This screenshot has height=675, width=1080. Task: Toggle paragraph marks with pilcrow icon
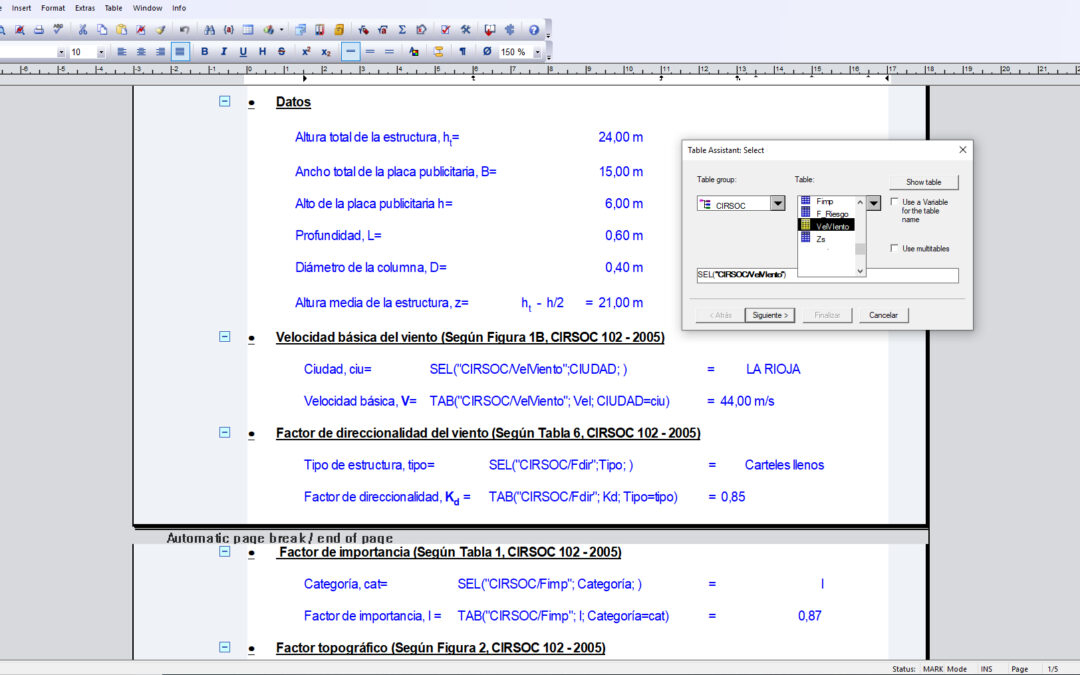(463, 52)
